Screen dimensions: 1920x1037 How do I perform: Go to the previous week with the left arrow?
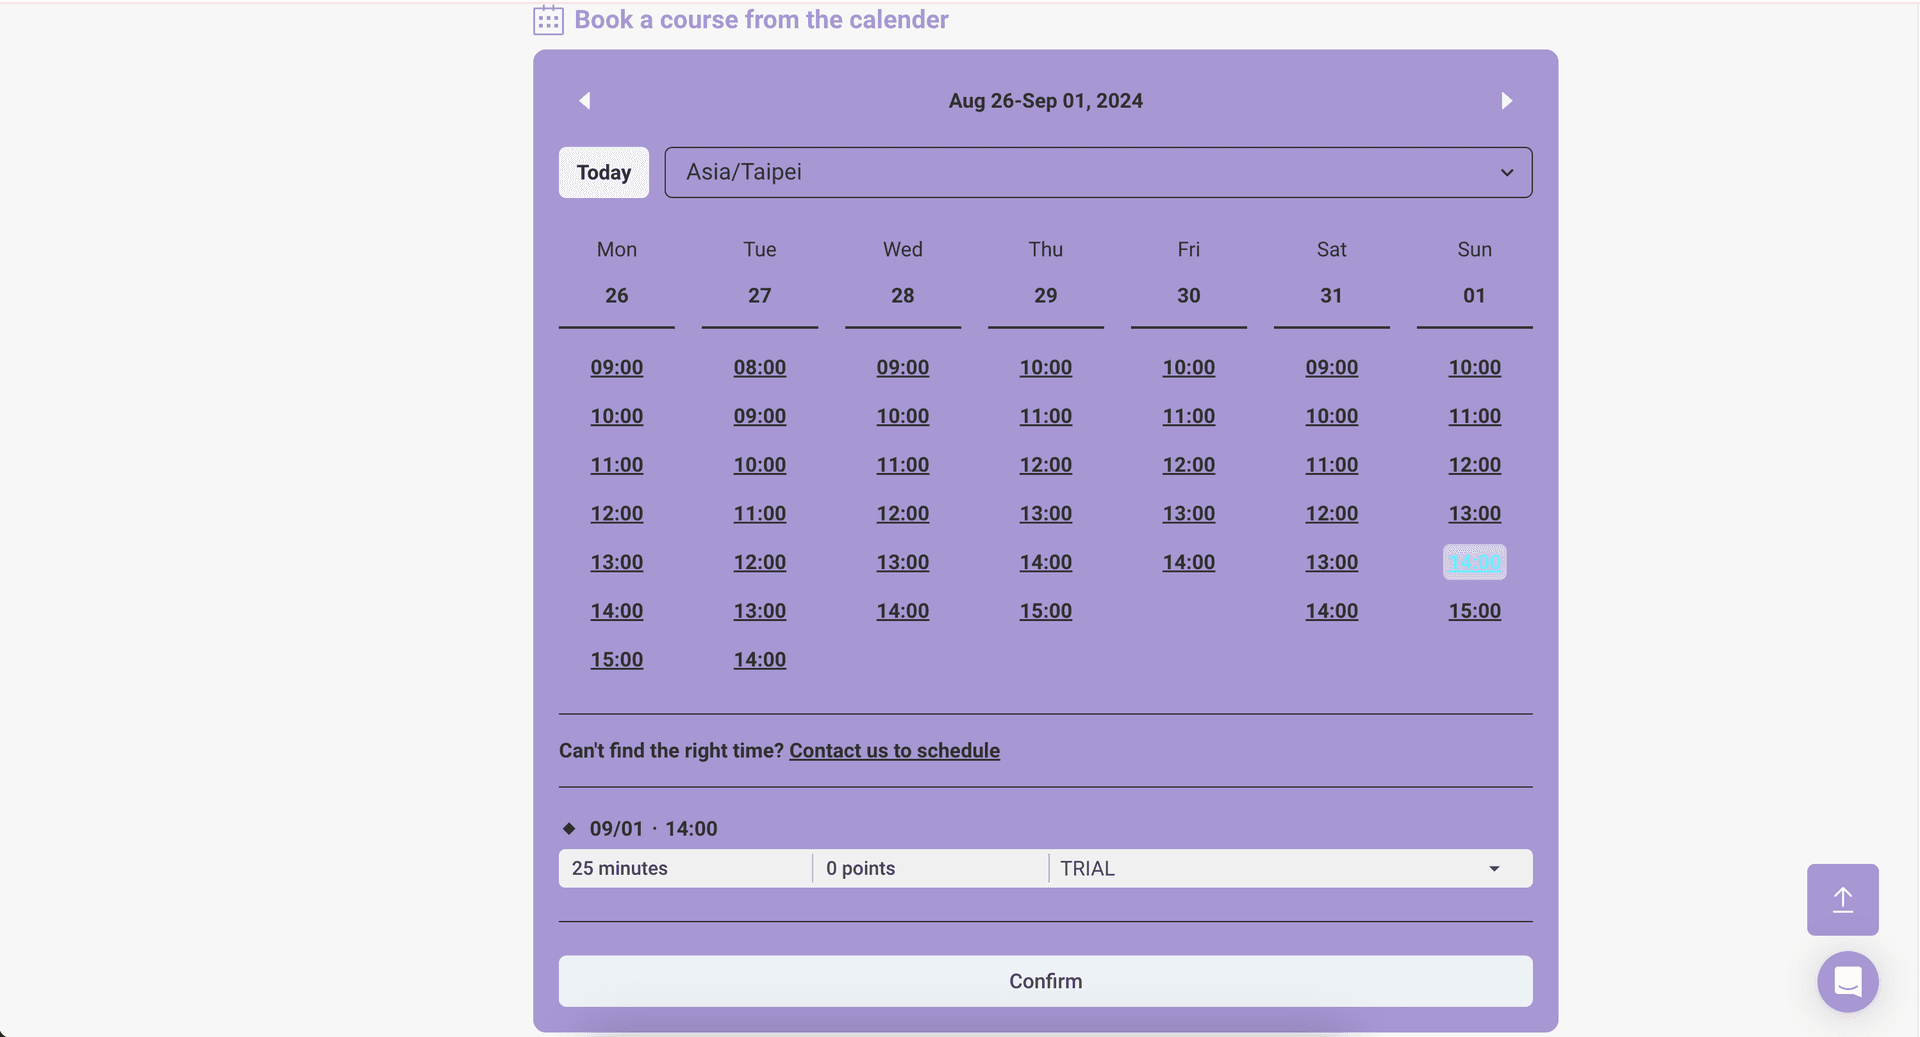pyautogui.click(x=585, y=100)
